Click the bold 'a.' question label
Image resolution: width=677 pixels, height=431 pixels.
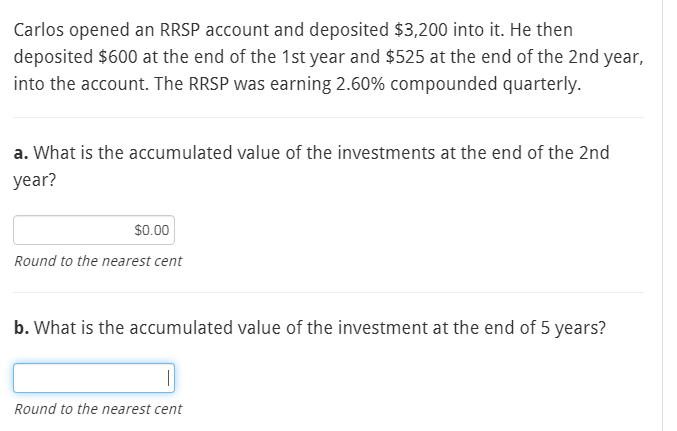[20, 153]
